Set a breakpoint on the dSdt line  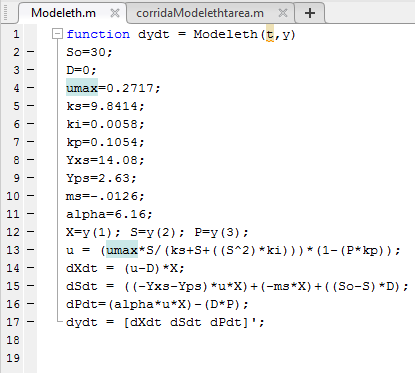31,286
